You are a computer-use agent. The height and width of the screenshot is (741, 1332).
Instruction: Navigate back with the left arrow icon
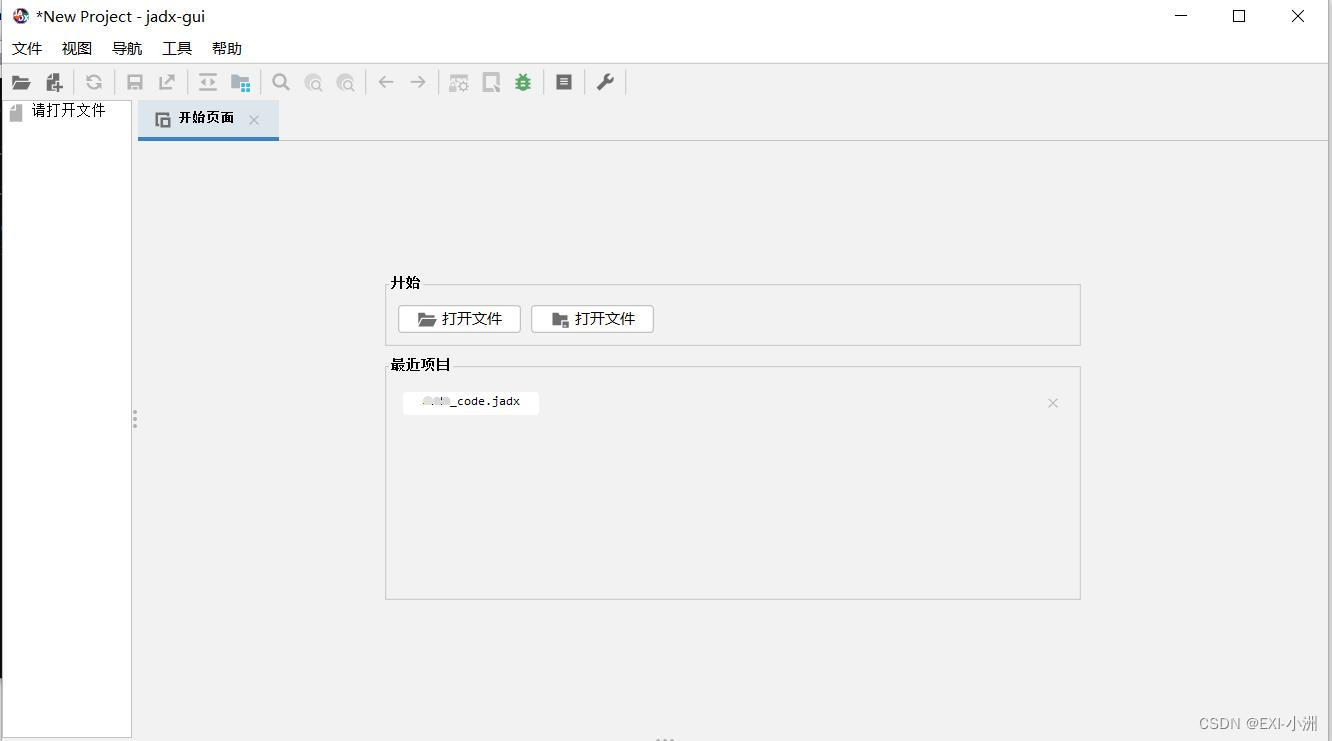pos(386,82)
